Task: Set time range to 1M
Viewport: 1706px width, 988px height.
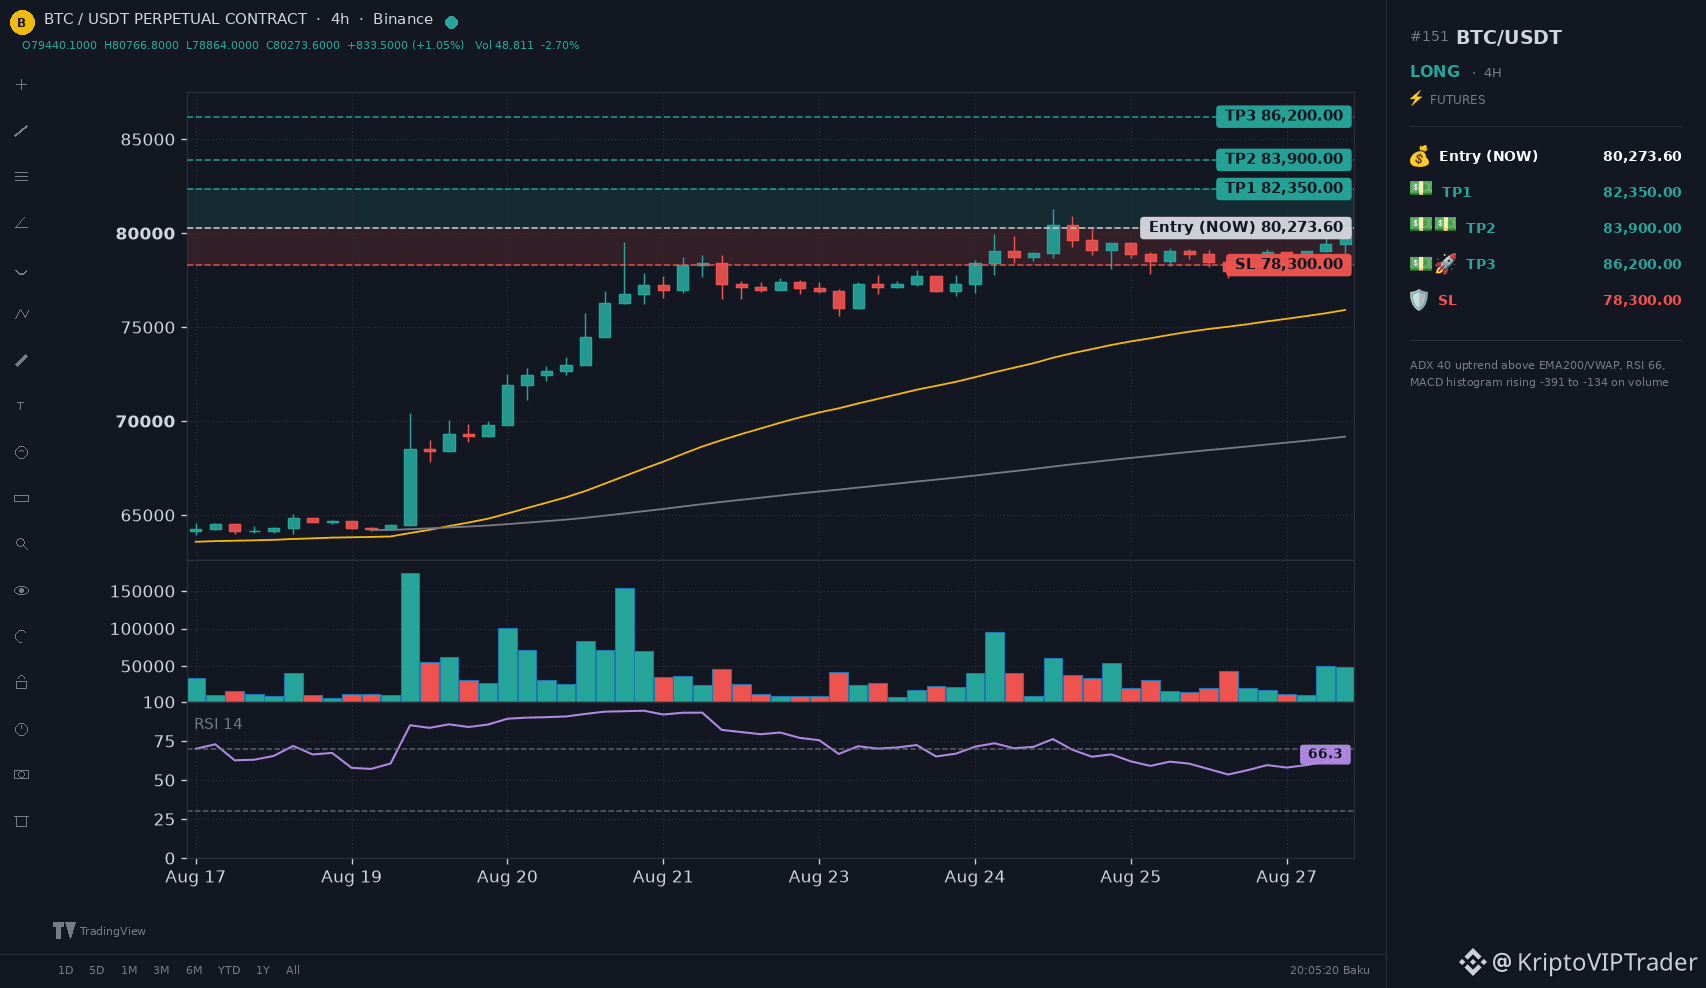Action: click(129, 970)
